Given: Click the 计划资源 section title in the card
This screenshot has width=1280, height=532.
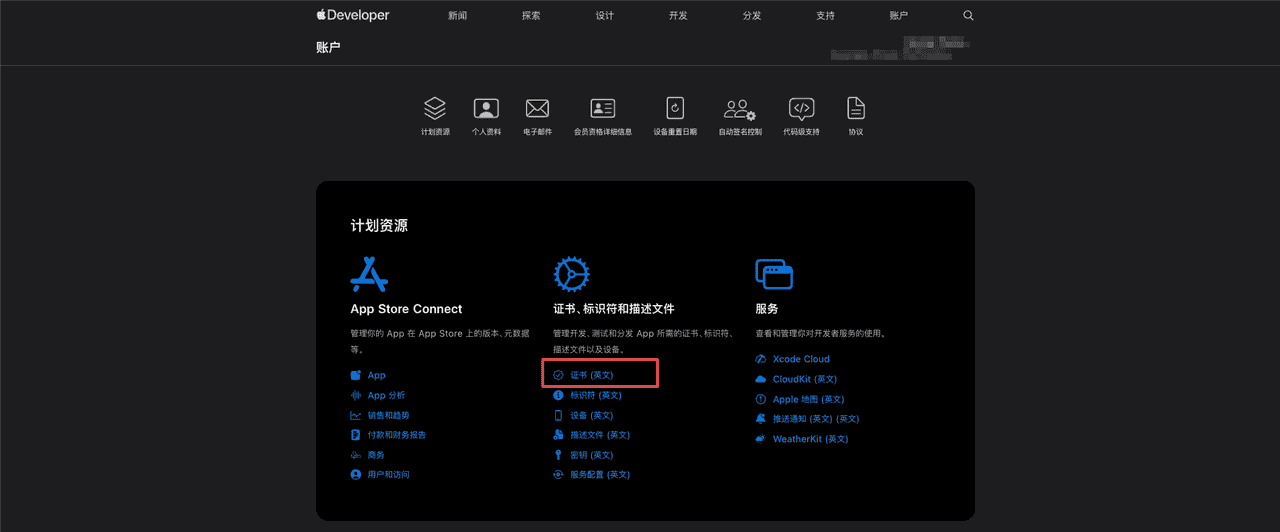Looking at the screenshot, I should [x=379, y=226].
